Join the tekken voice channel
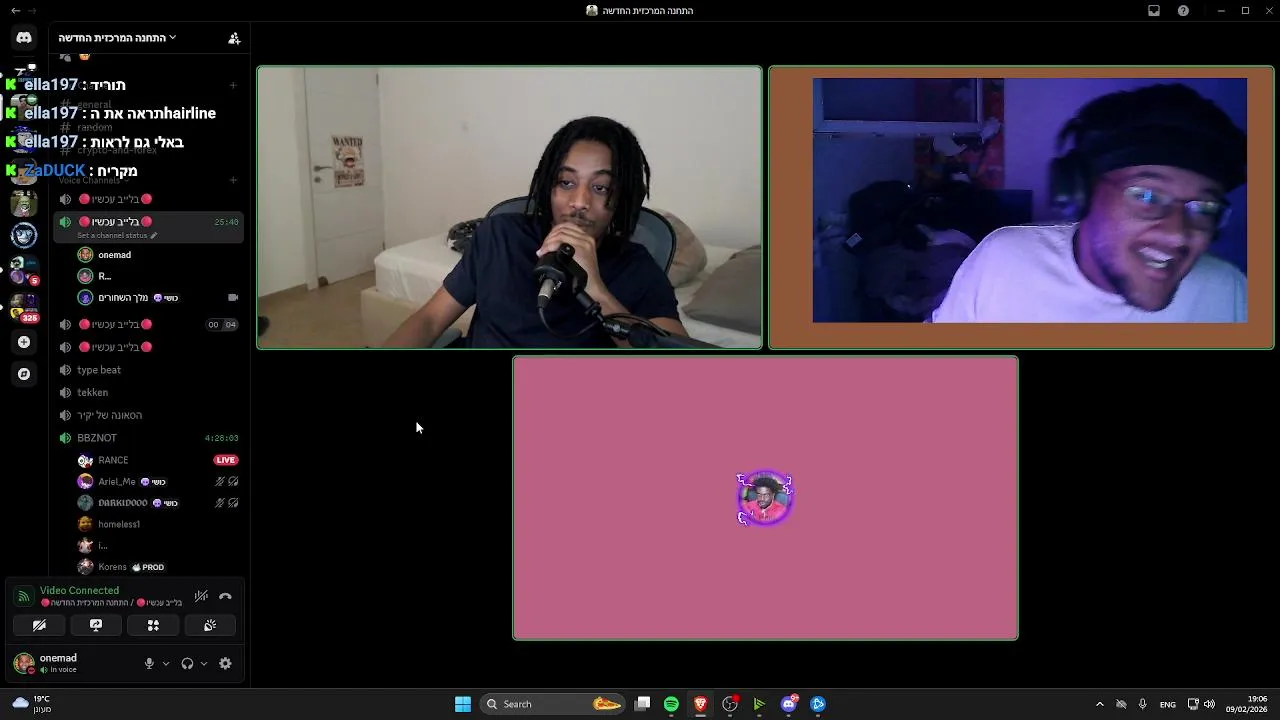 coord(148,392)
